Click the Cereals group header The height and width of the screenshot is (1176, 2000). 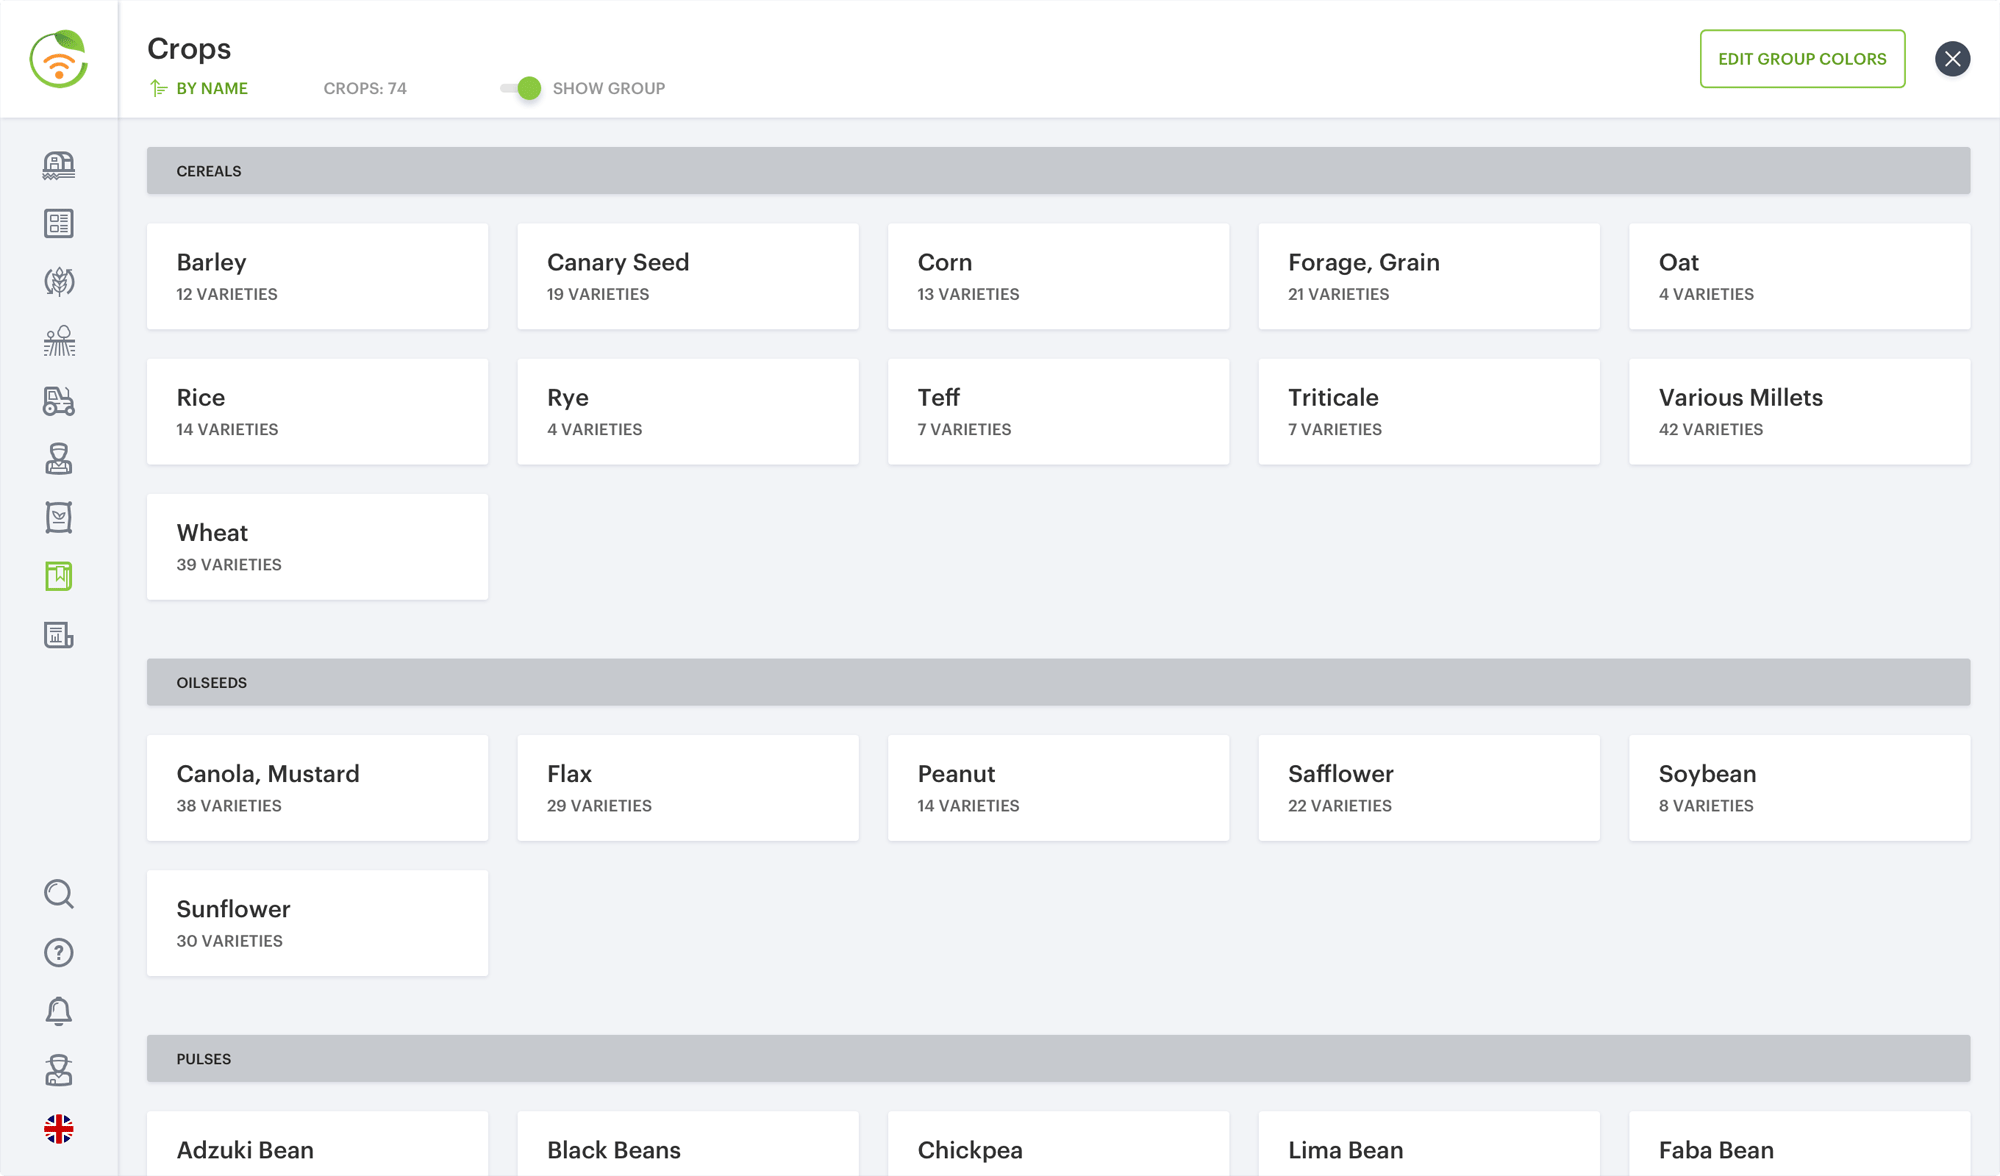point(1058,171)
